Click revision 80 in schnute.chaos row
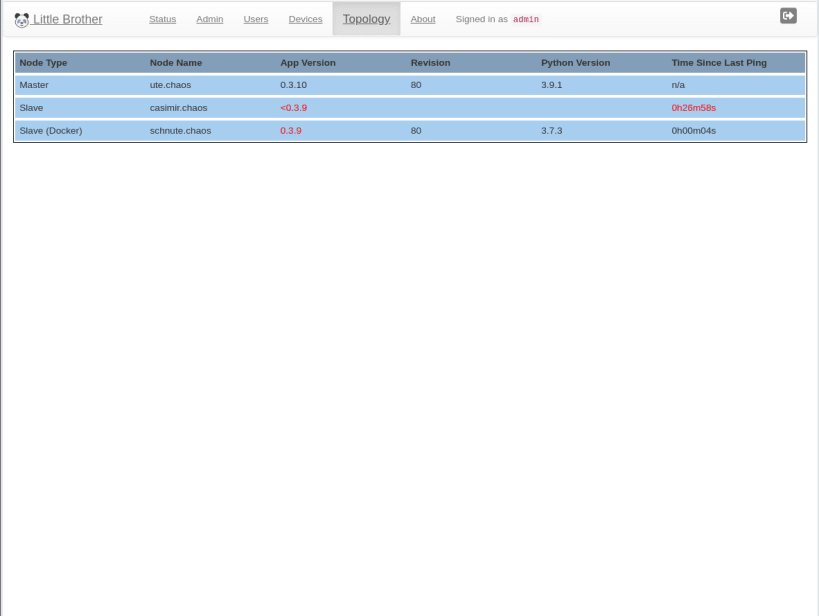This screenshot has width=819, height=616. pos(416,131)
